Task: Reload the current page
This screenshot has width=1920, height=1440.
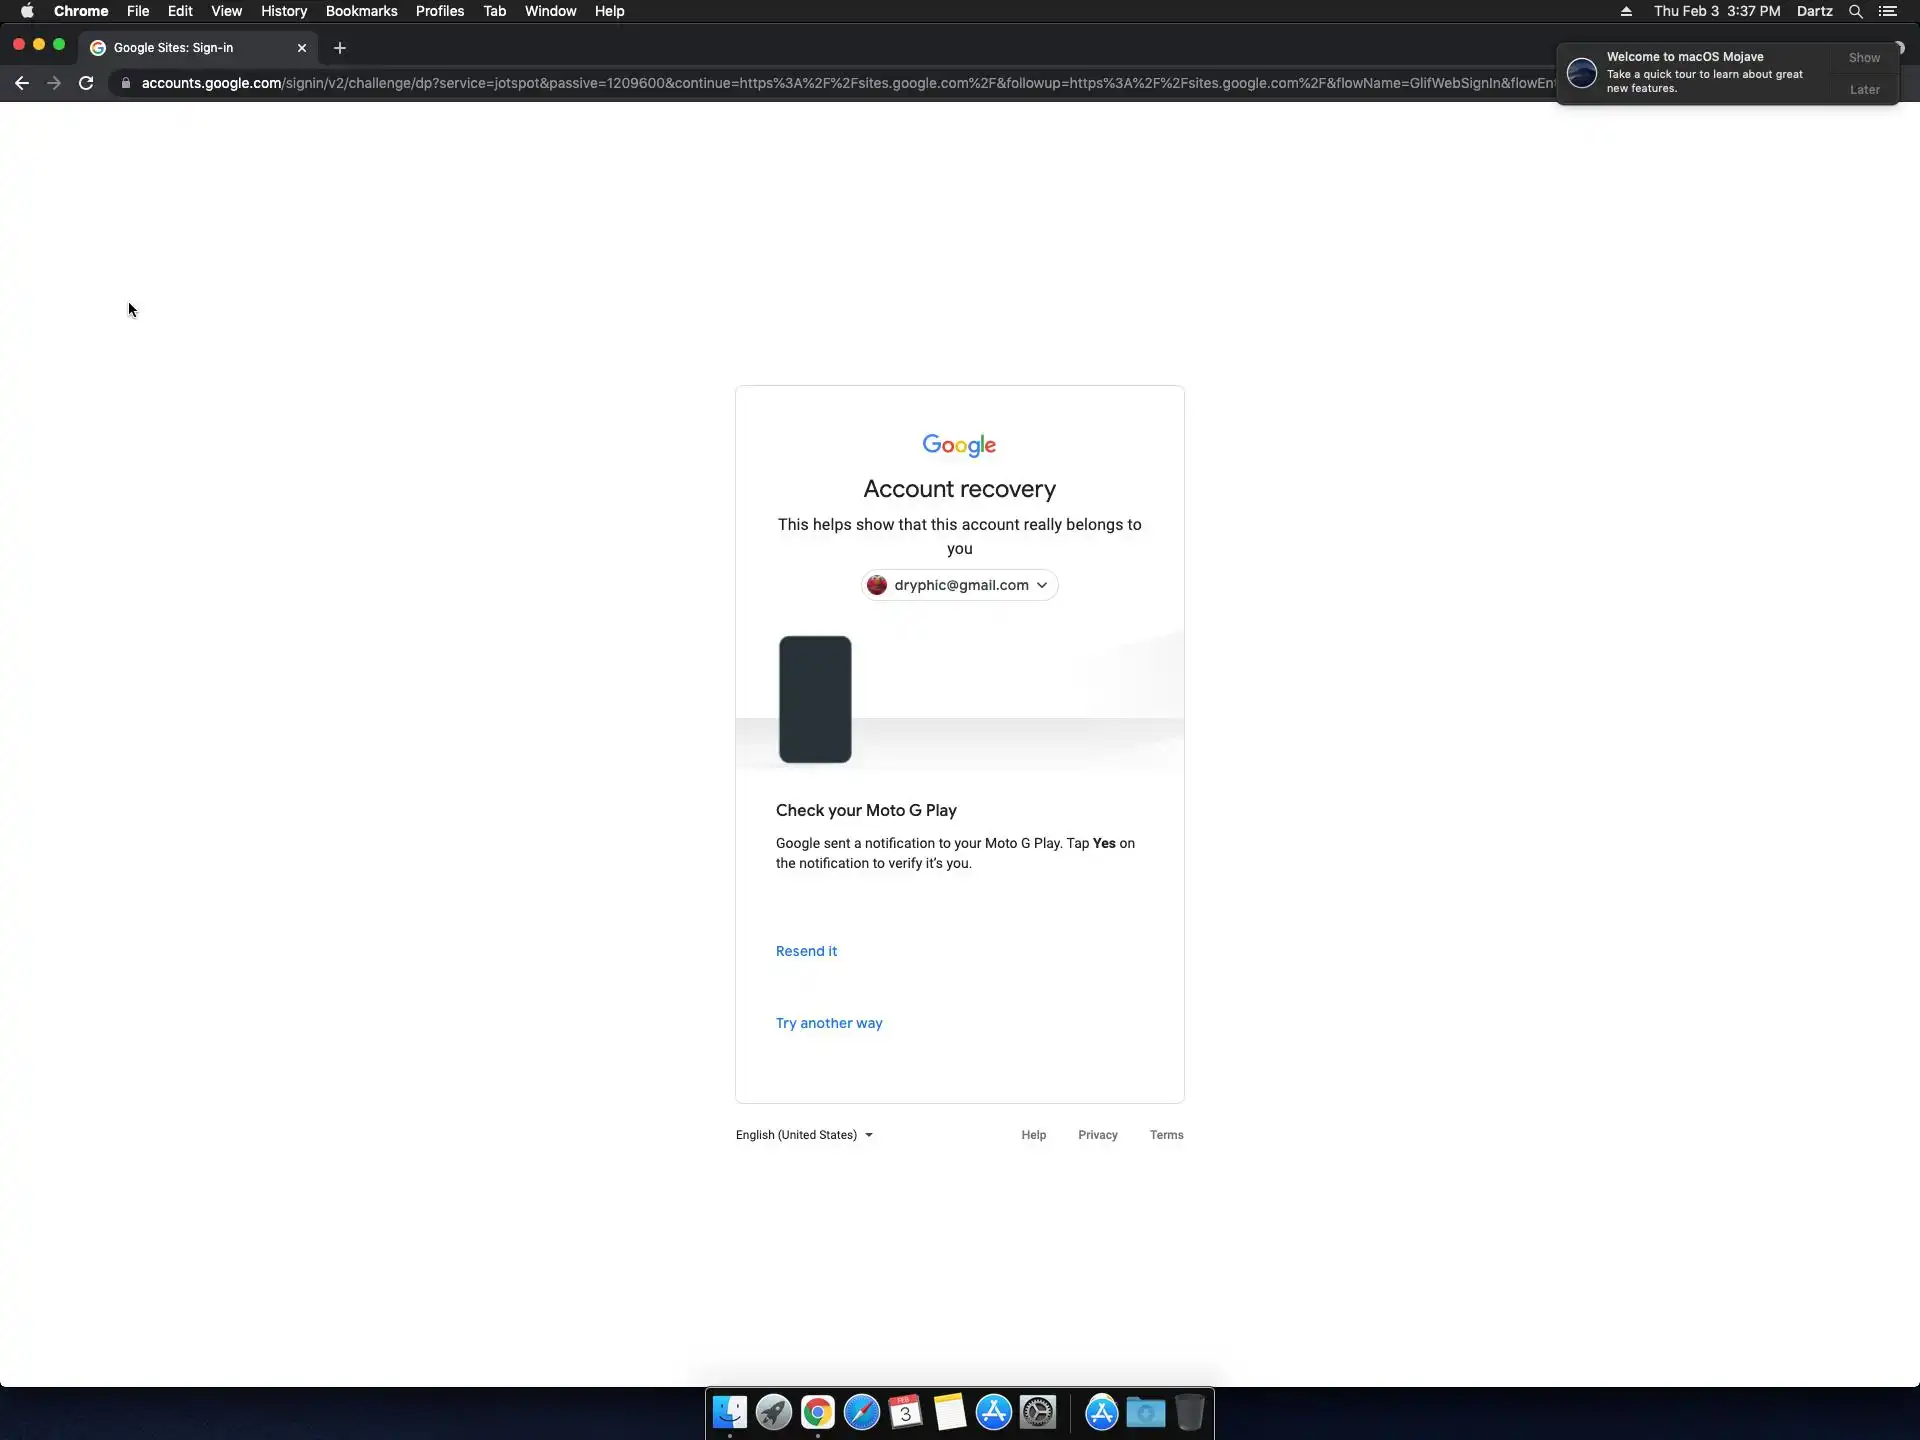Action: 86,83
